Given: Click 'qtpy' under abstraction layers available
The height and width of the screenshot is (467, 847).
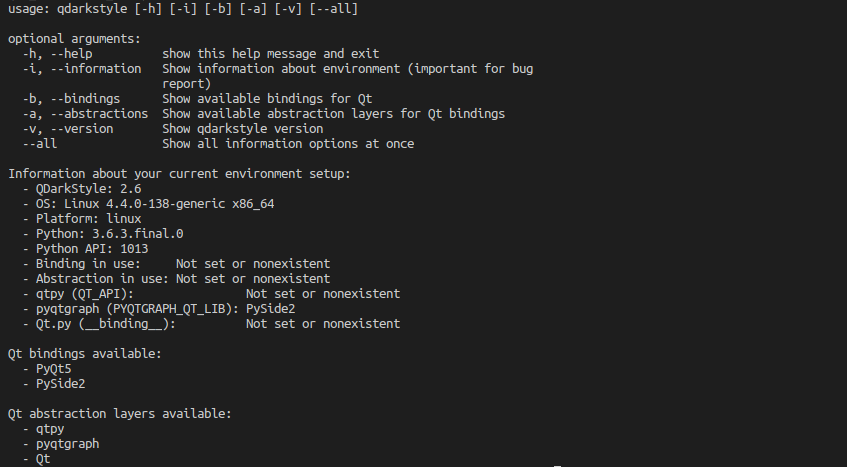Looking at the screenshot, I should [x=50, y=429].
